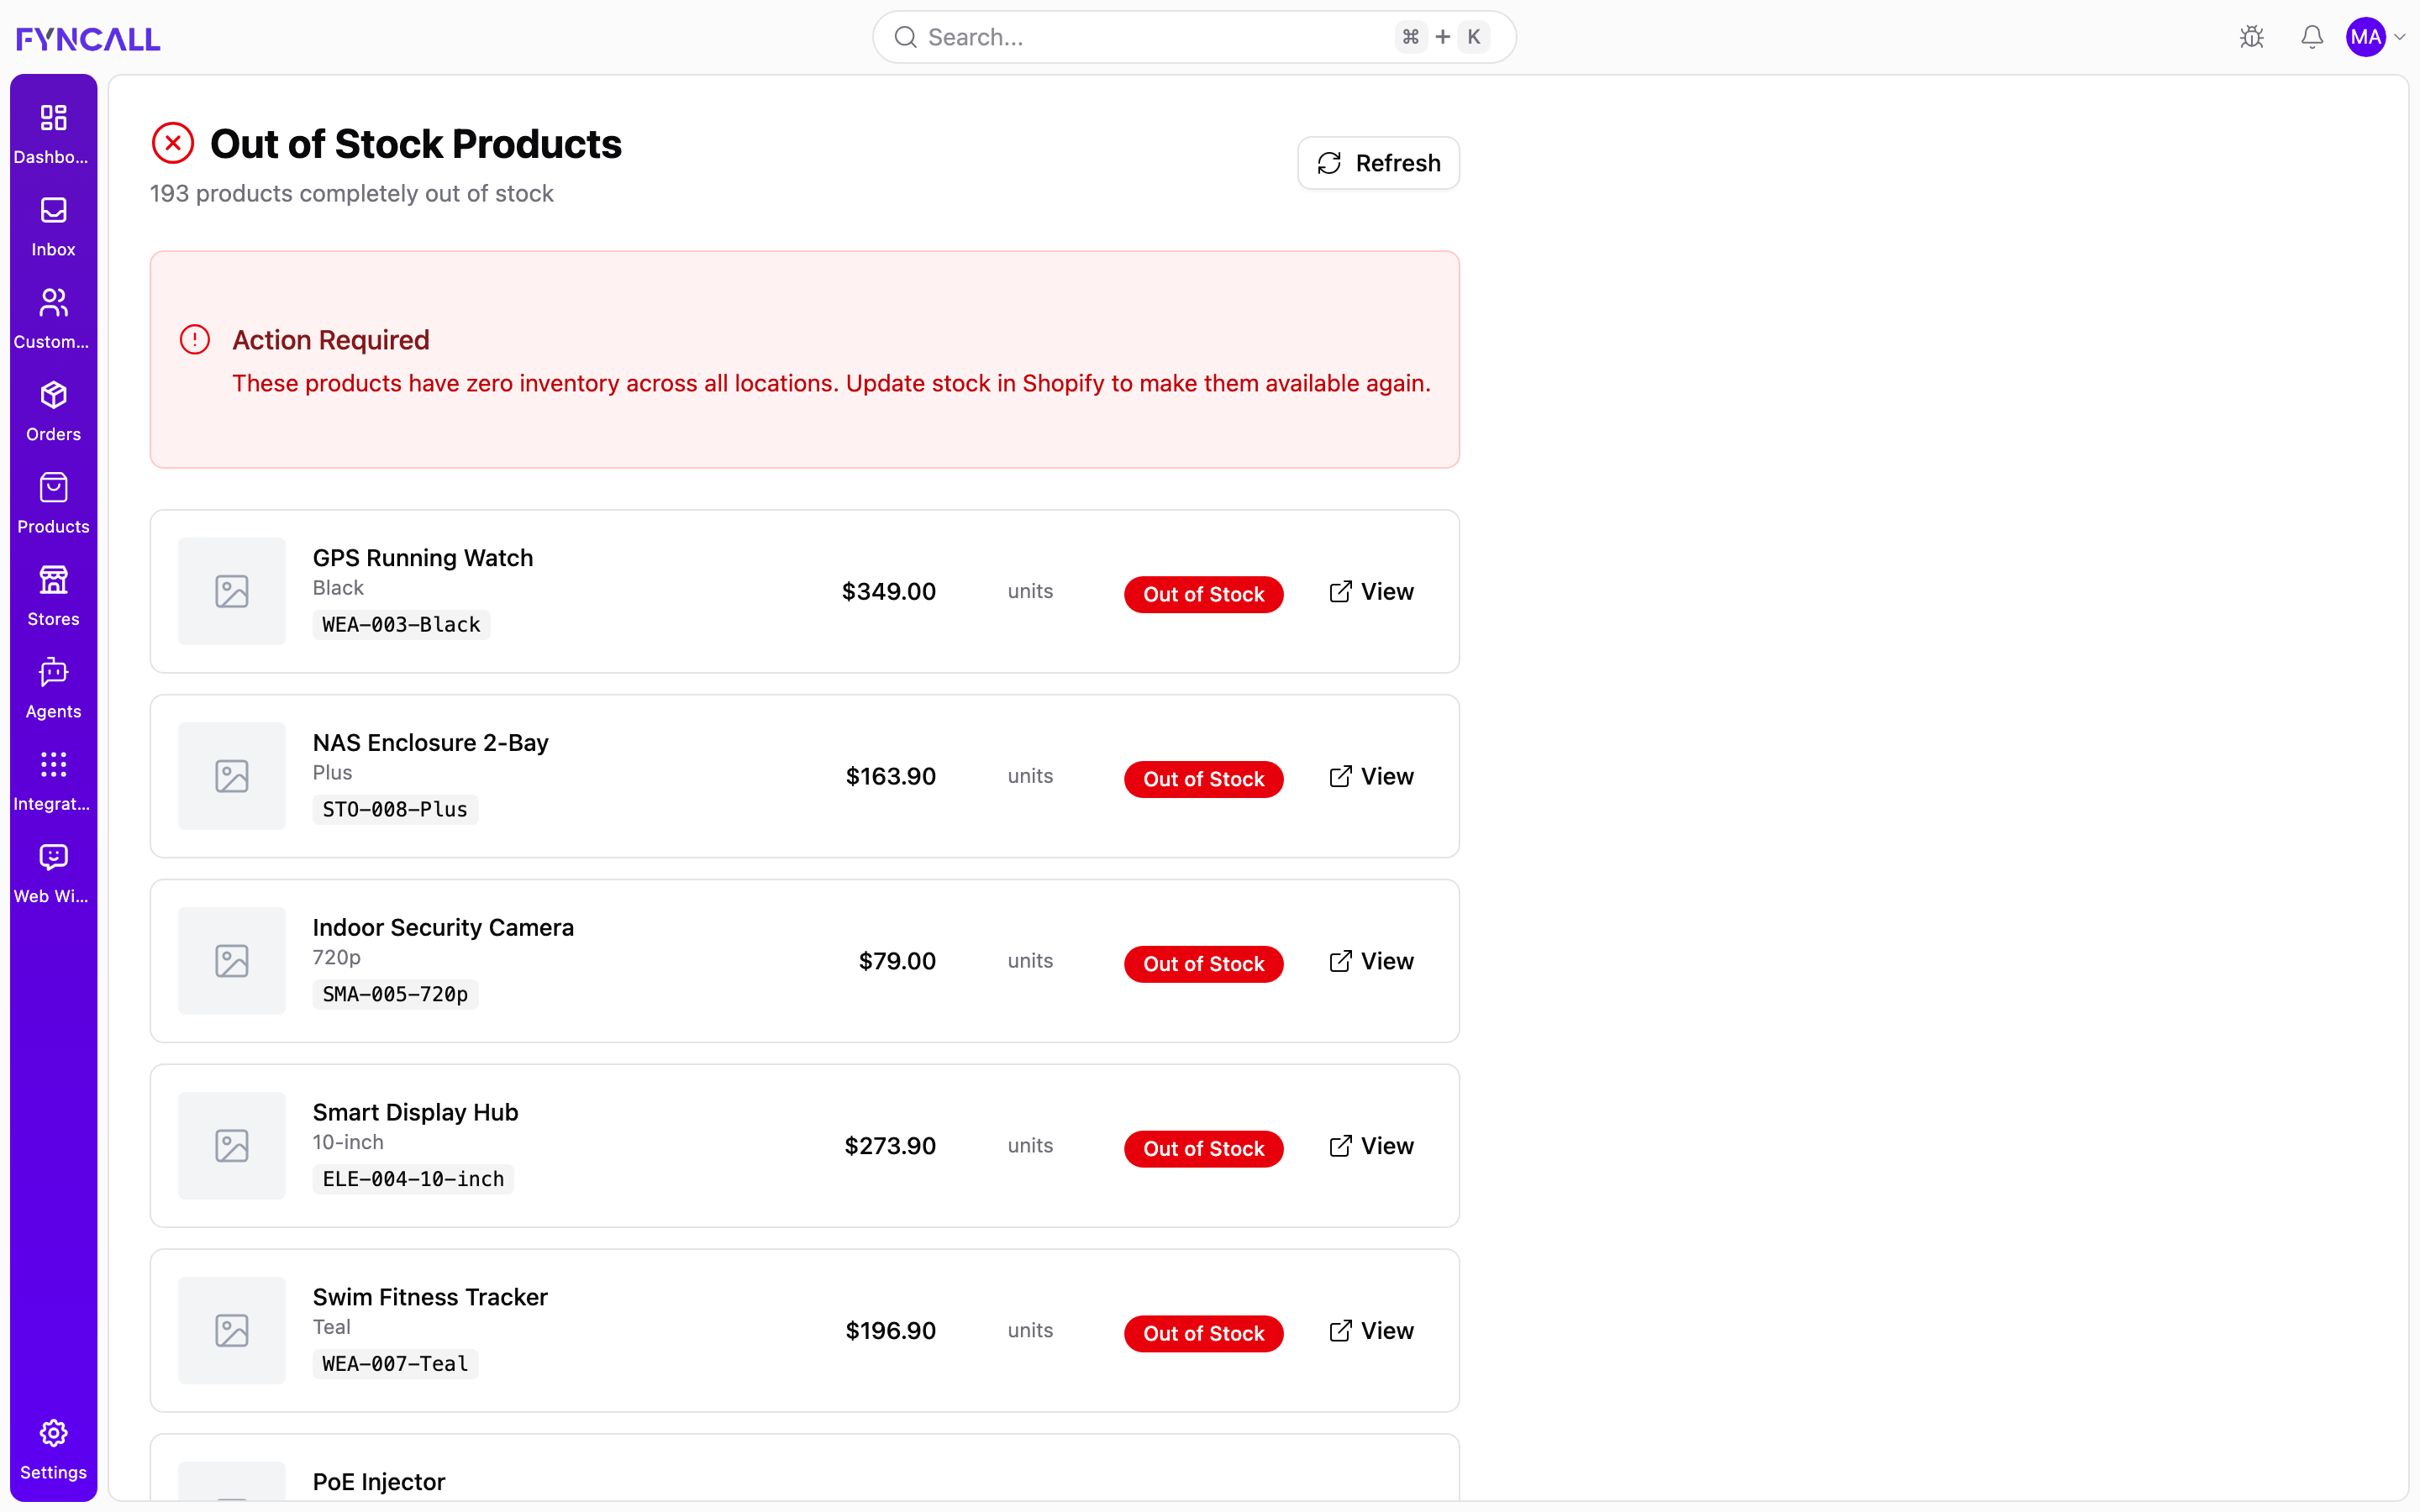Go to Customers section
The height and width of the screenshot is (1512, 2420).
point(53,319)
